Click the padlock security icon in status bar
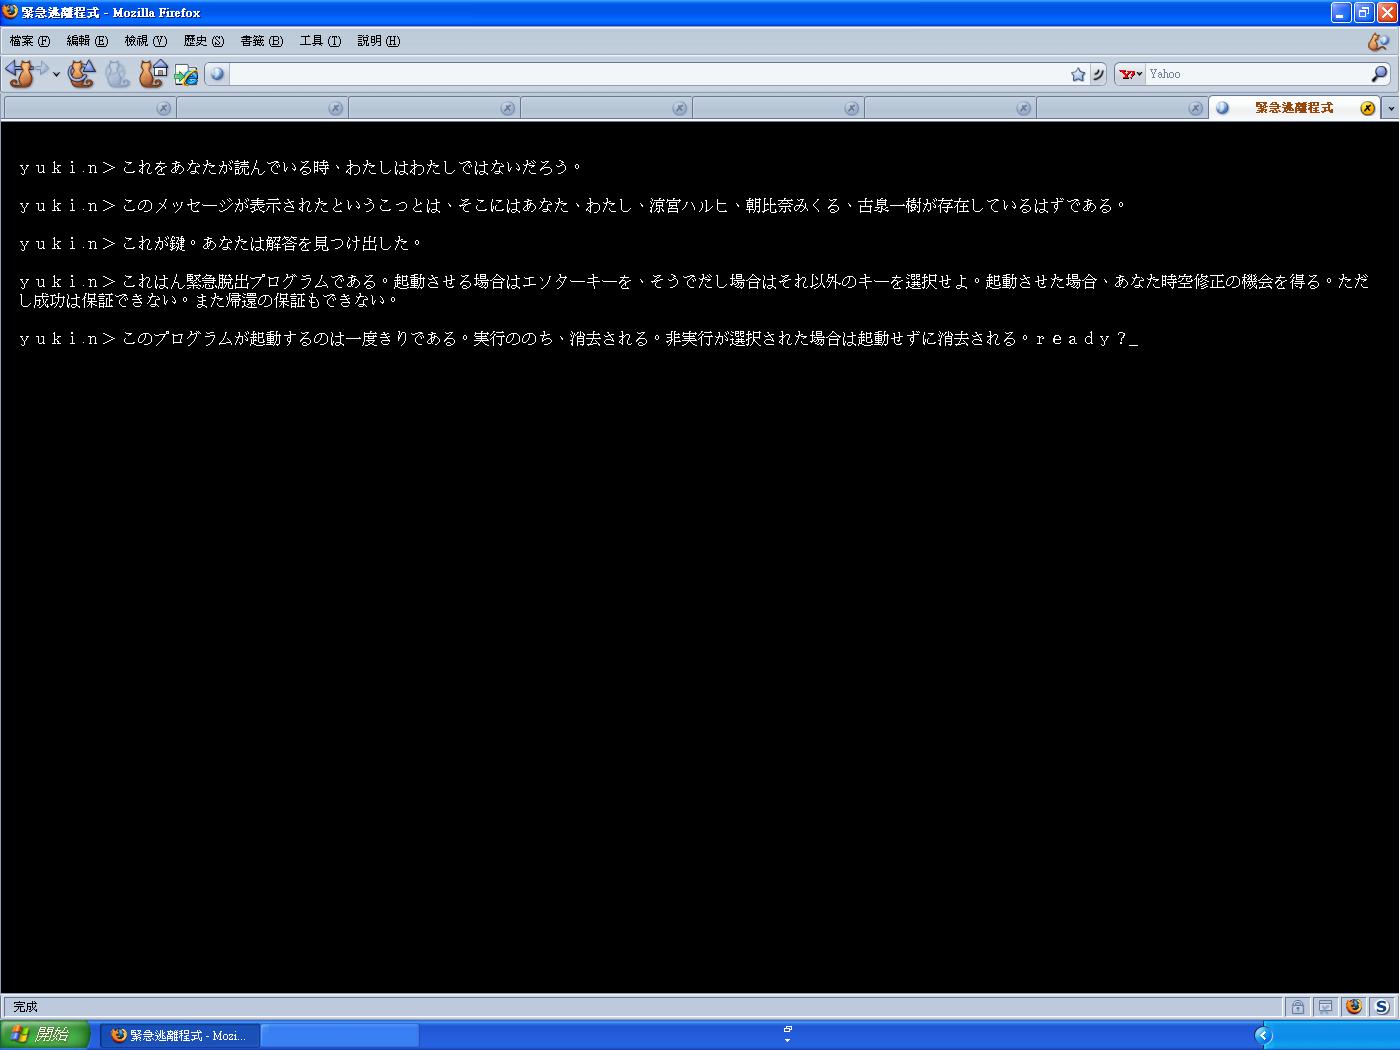The image size is (1400, 1050). pyautogui.click(x=1297, y=1006)
